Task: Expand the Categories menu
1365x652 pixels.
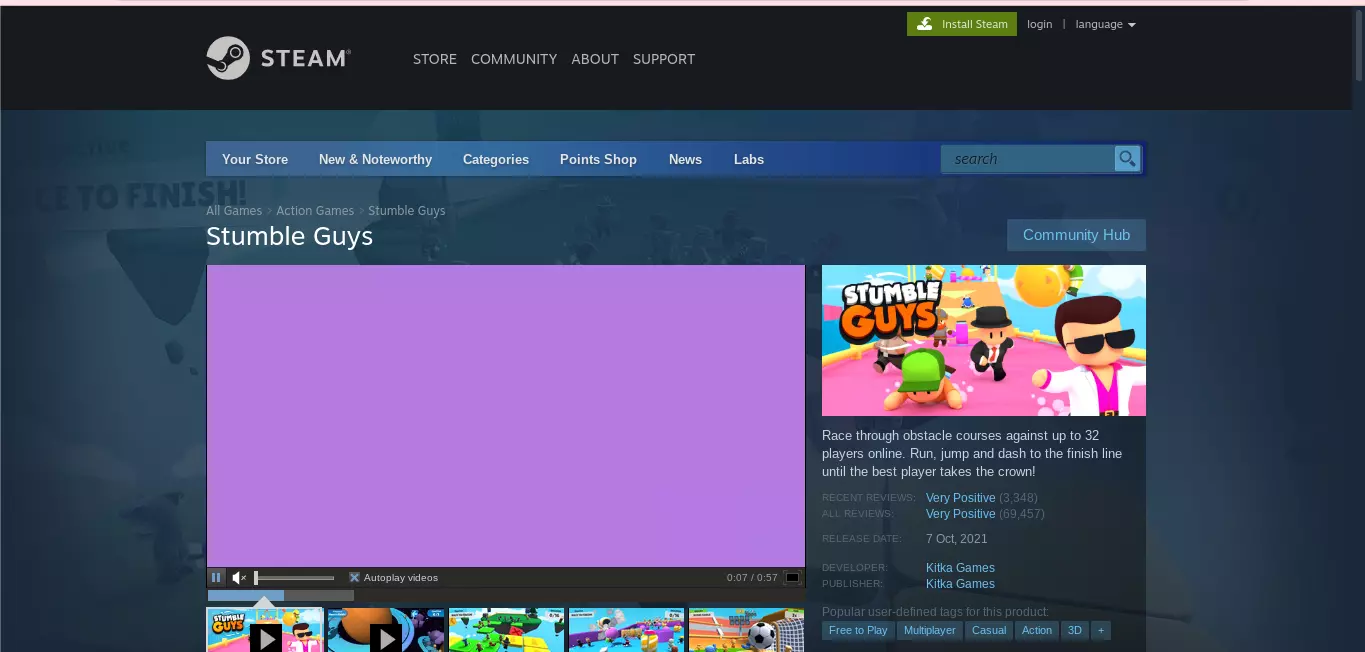Action: click(x=496, y=159)
